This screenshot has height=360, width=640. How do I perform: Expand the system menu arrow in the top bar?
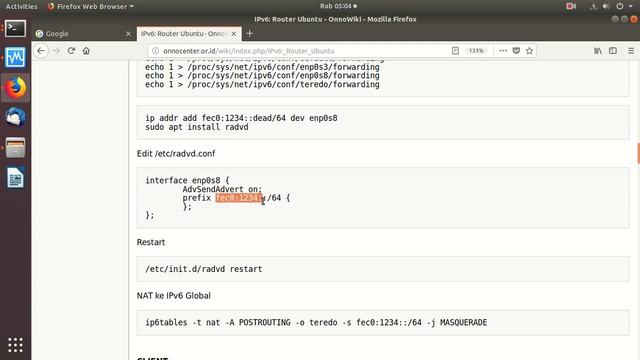point(631,6)
